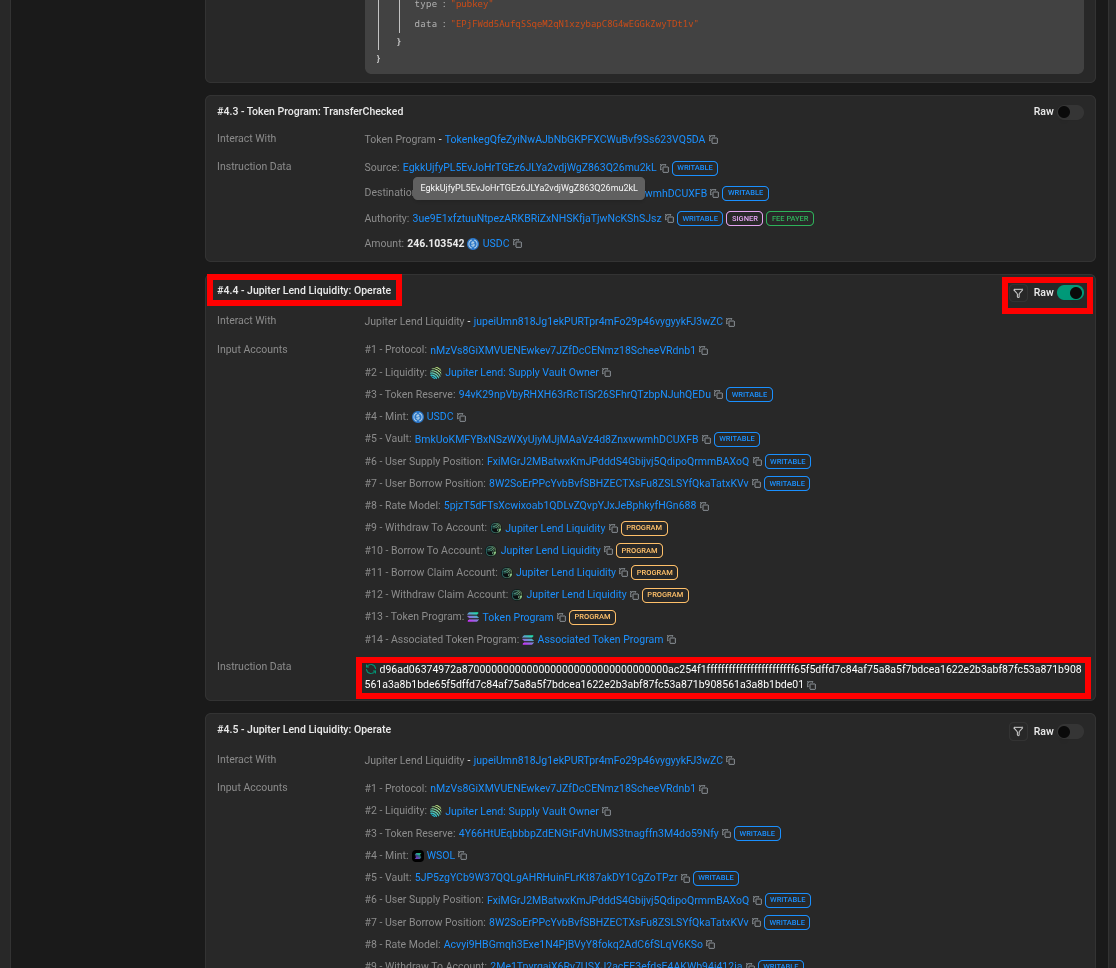Click the FEE PAYER badge on the Authority row
Screen dimensions: 1116x968
[790, 219]
